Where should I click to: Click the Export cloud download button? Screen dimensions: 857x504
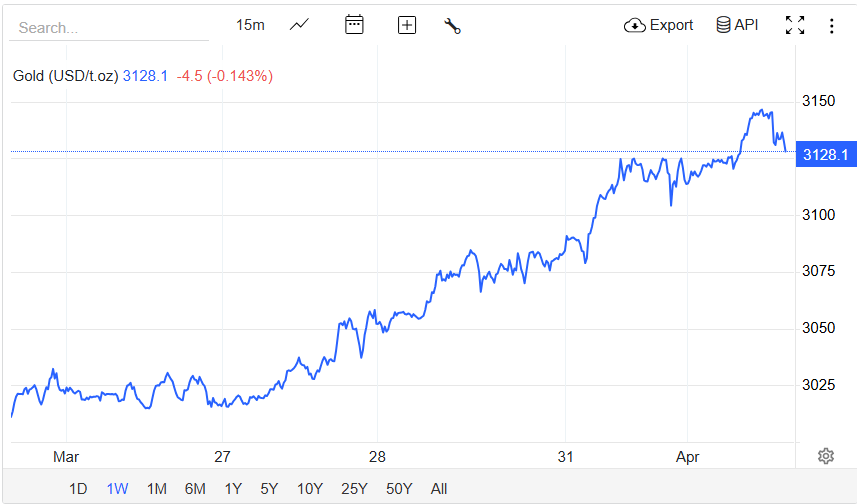[x=658, y=25]
